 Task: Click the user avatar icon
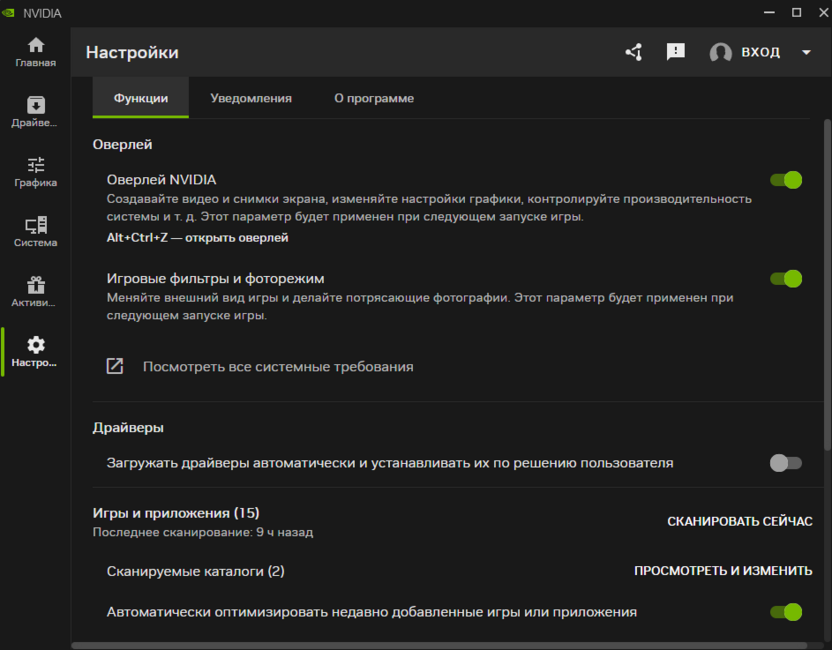point(721,53)
